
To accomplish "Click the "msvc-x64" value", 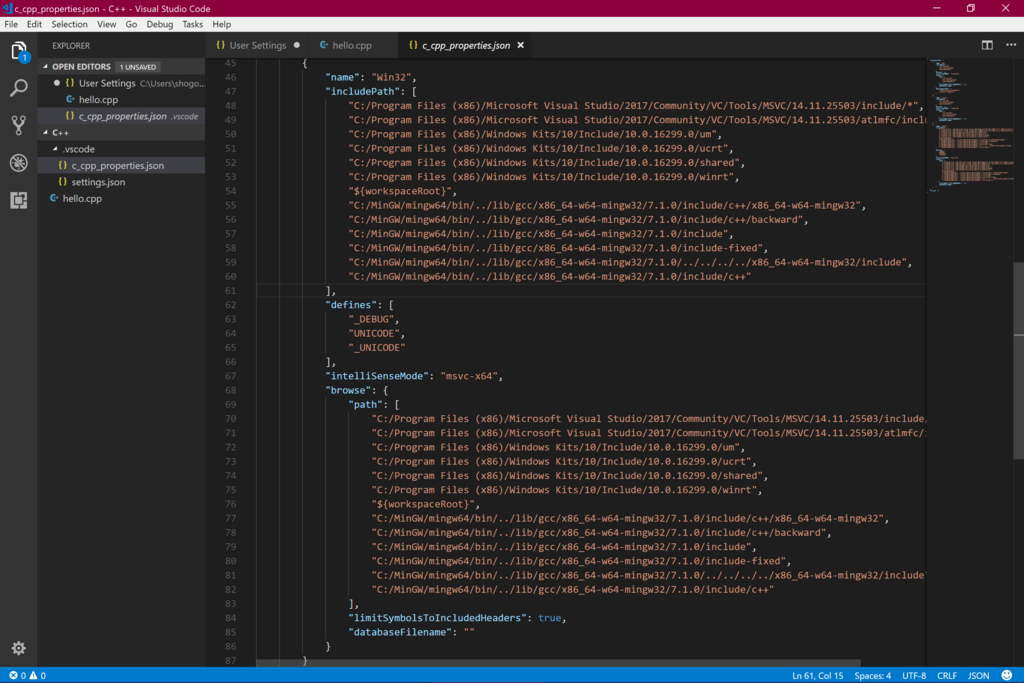I will pos(469,376).
